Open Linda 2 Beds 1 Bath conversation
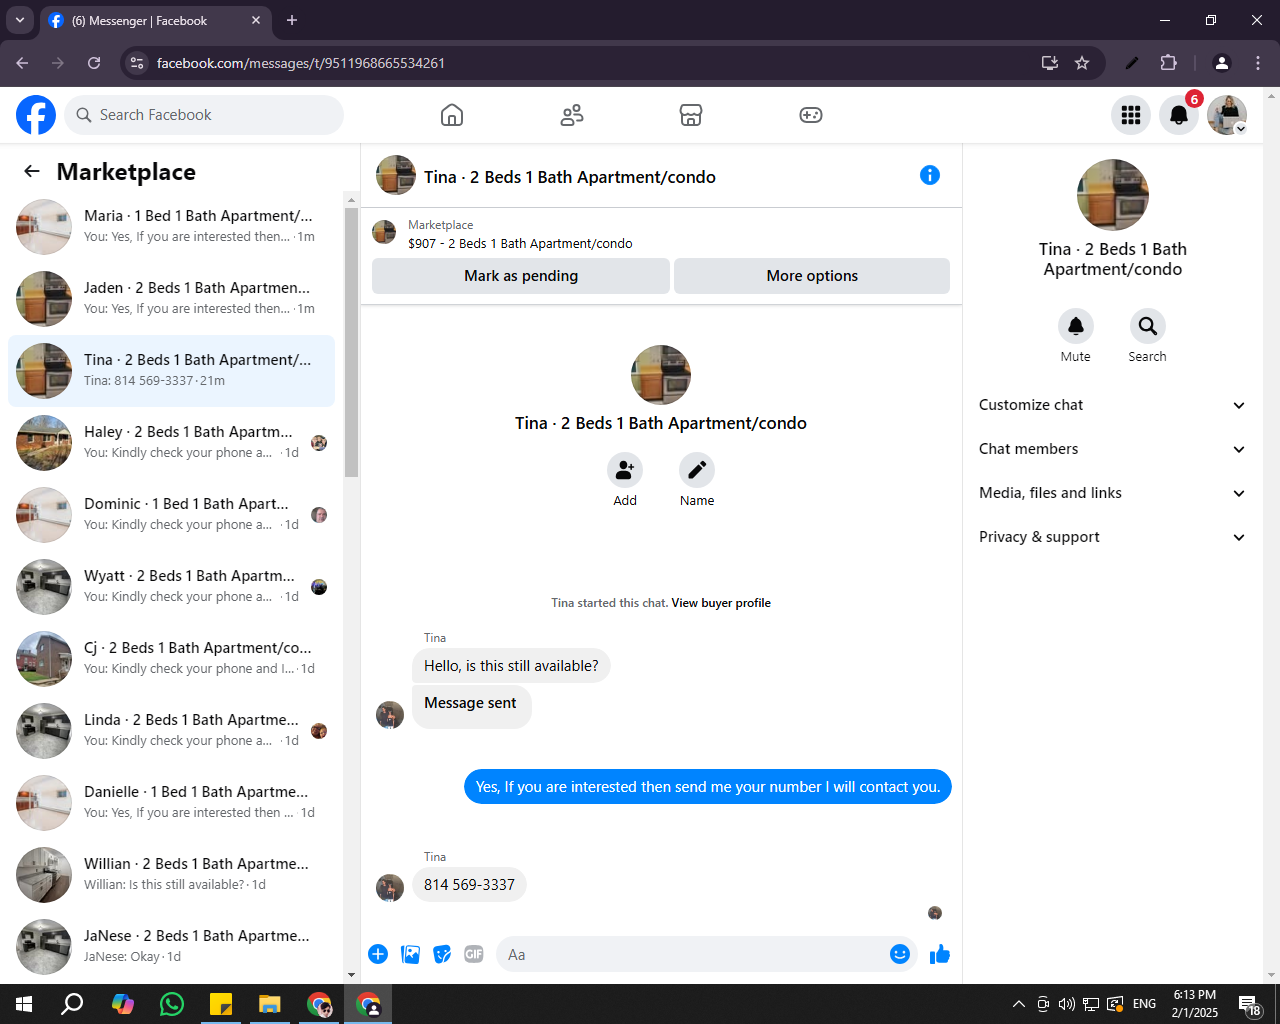Screen dimensions: 1280x1024 tap(171, 731)
